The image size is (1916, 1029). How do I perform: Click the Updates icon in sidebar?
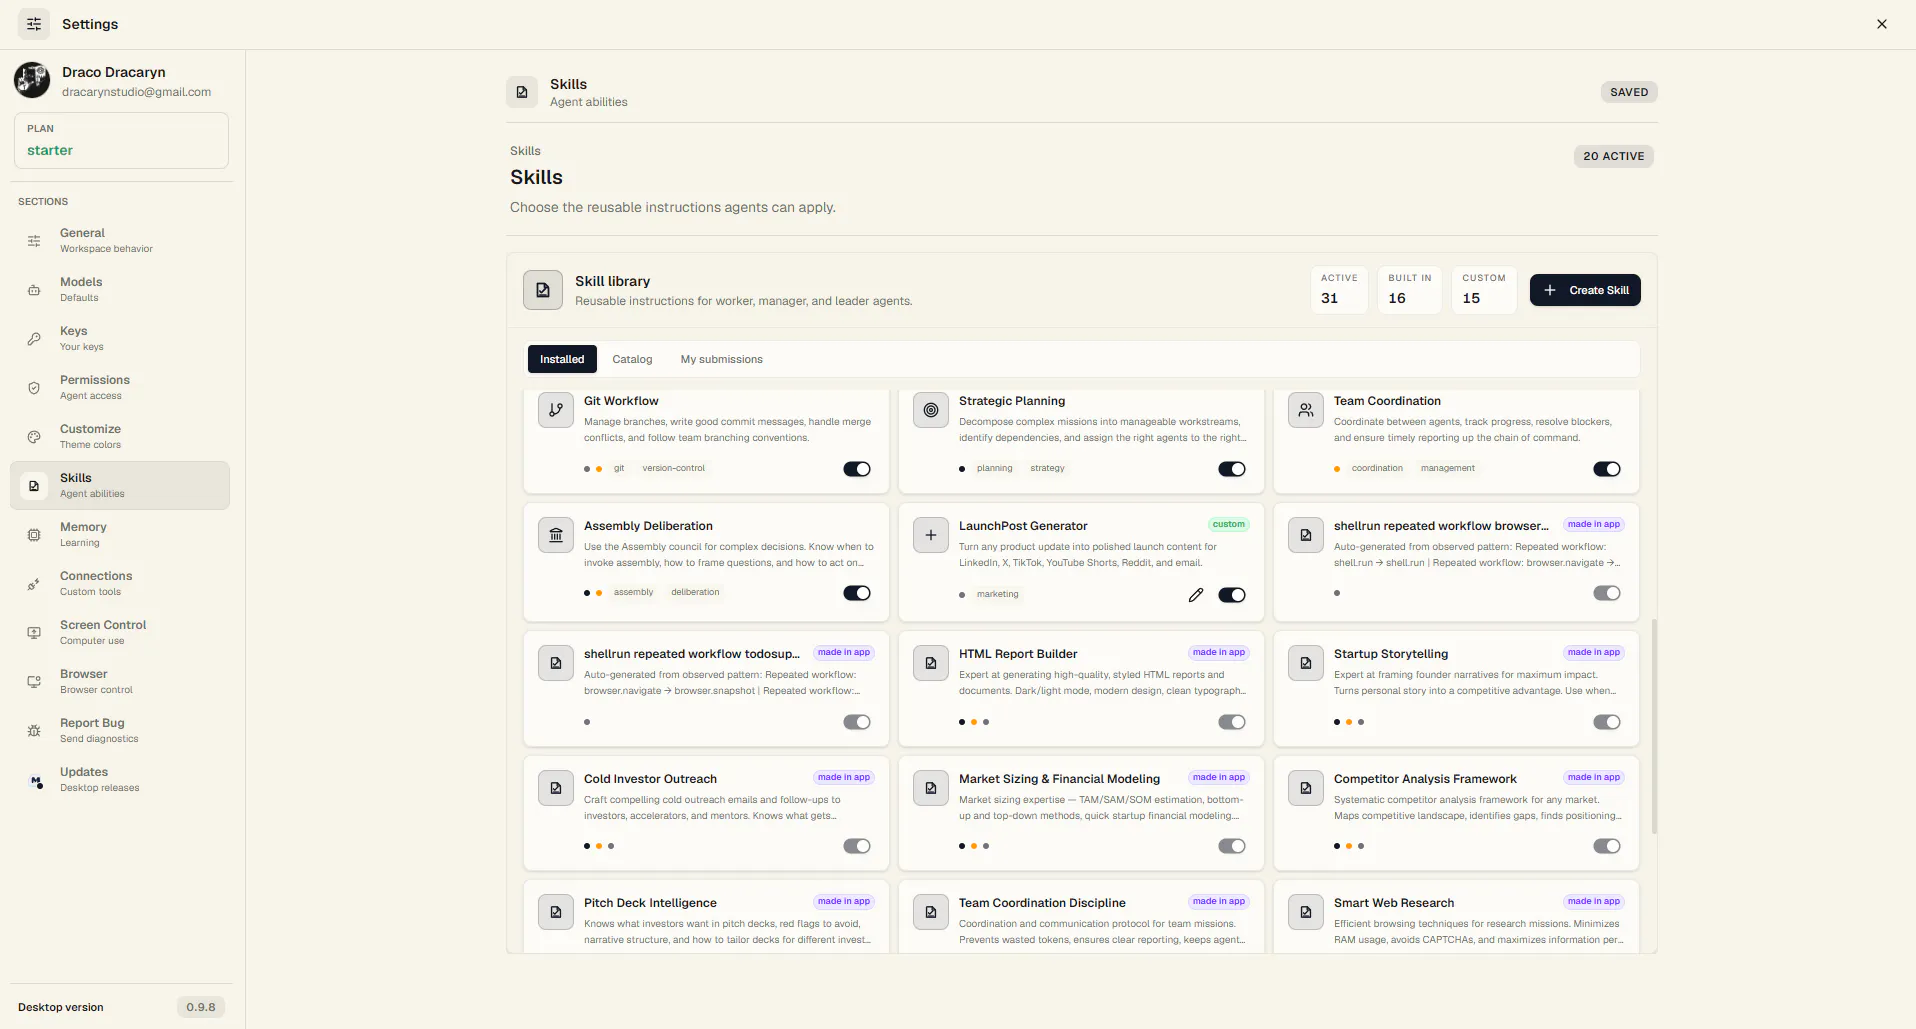tap(36, 781)
